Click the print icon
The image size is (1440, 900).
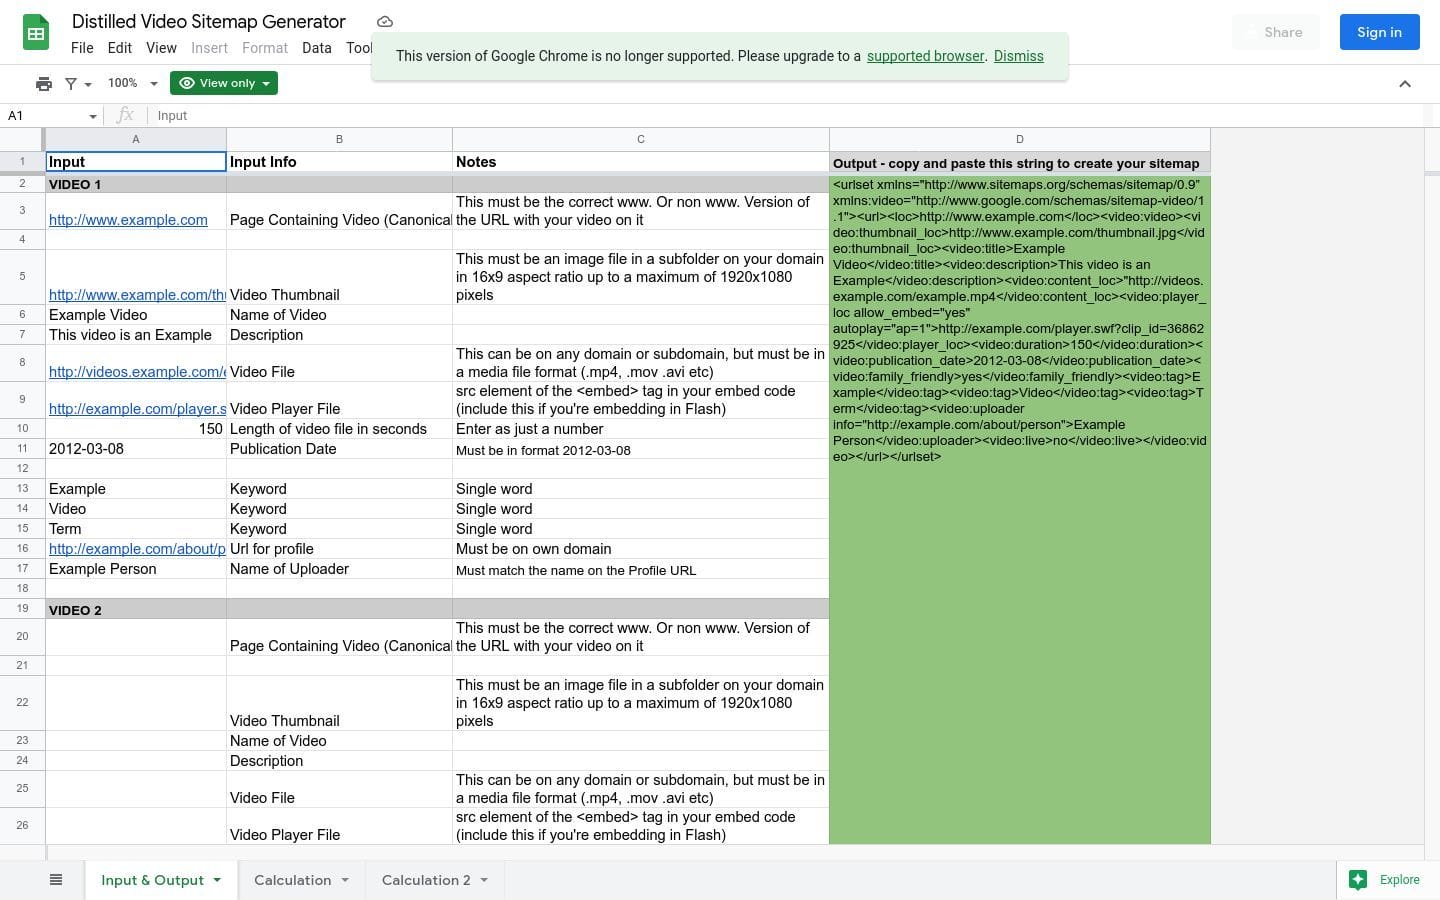43,84
